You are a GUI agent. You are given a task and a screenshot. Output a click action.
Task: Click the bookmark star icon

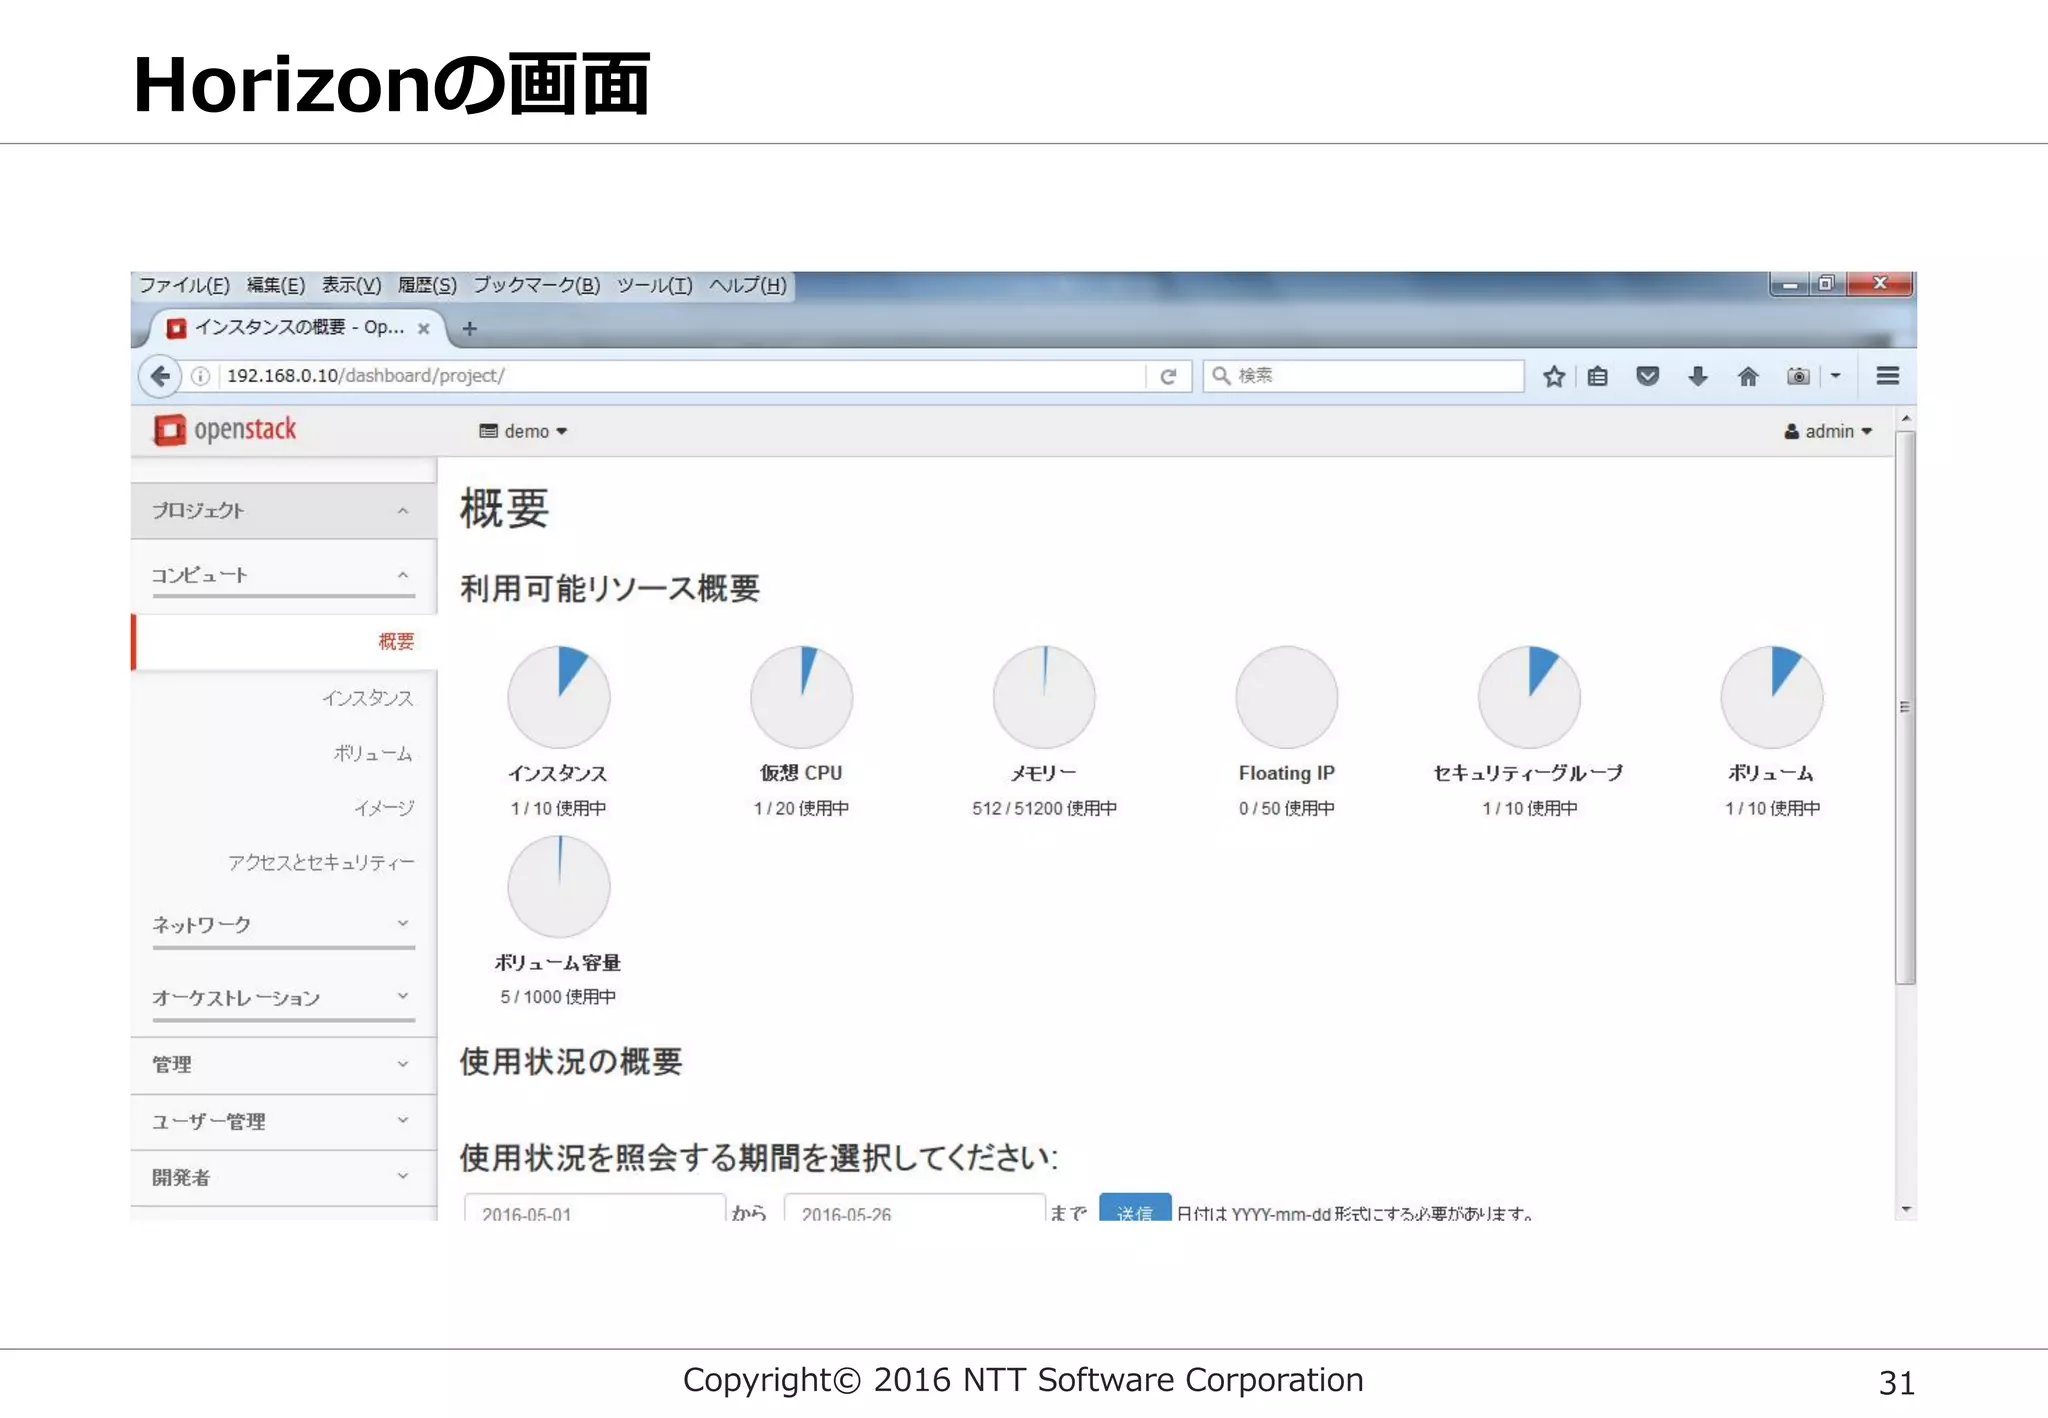[x=1553, y=376]
